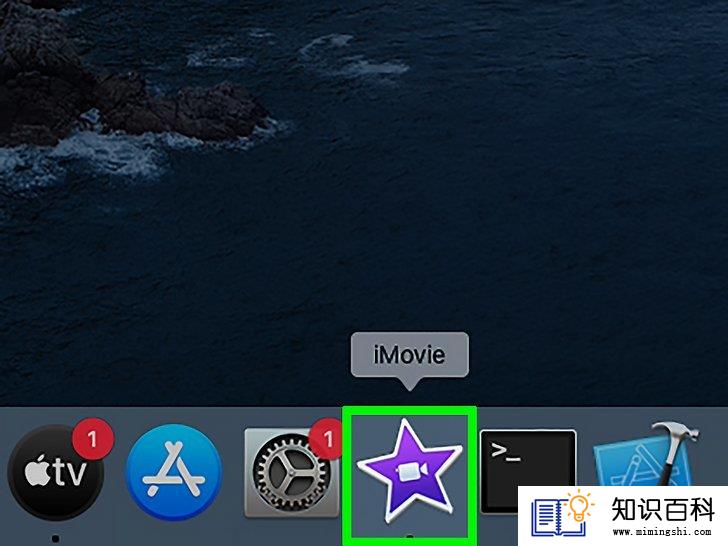This screenshot has height=546, width=728.
Task: Open the Terminal app in the Dock
Action: 528,471
